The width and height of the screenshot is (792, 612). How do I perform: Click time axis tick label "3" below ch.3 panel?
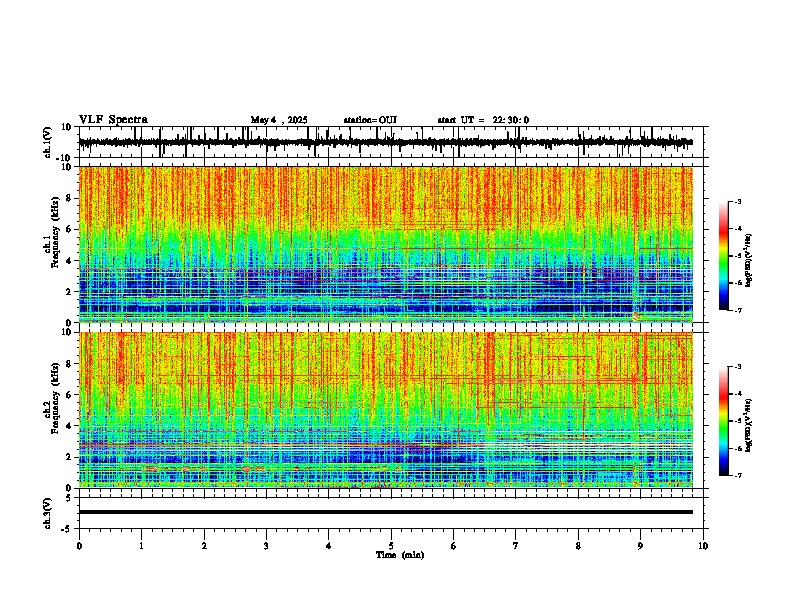click(266, 546)
